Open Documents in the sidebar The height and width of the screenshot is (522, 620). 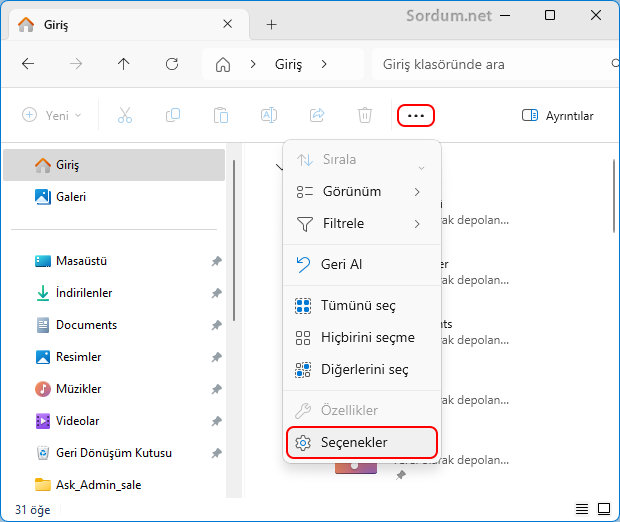point(114,325)
